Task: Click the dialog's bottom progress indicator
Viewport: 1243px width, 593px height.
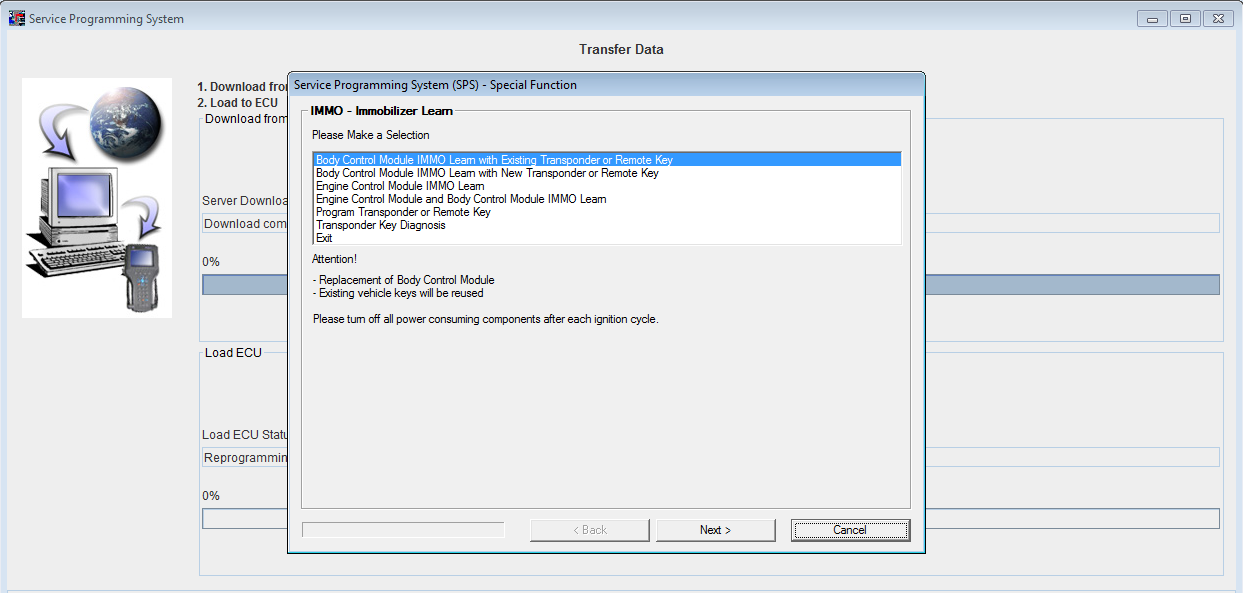Action: pos(403,530)
